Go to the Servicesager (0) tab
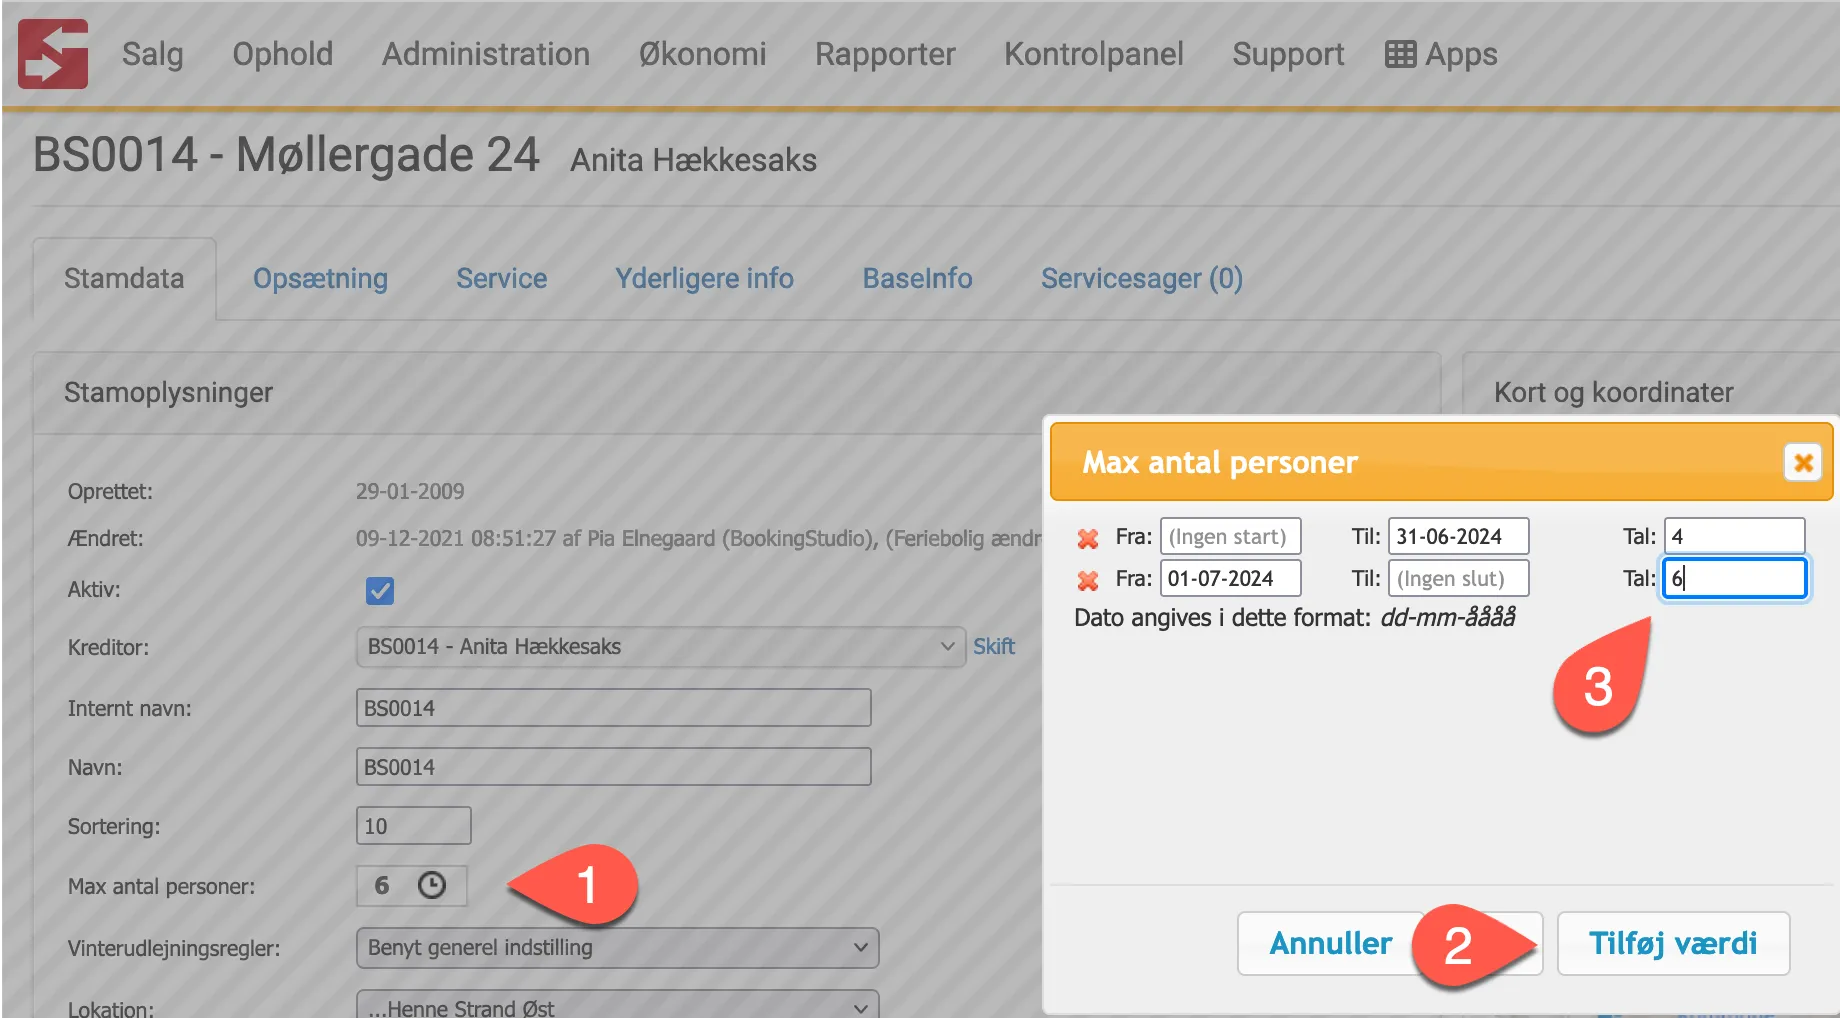The image size is (1840, 1018). [x=1141, y=279]
